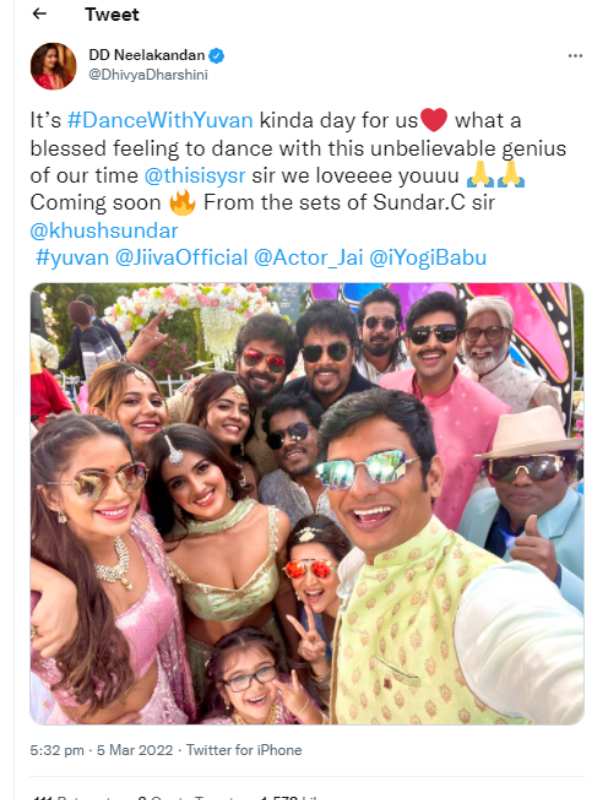
Task: Click the fire emoji after Coming soon
Action: point(182,203)
